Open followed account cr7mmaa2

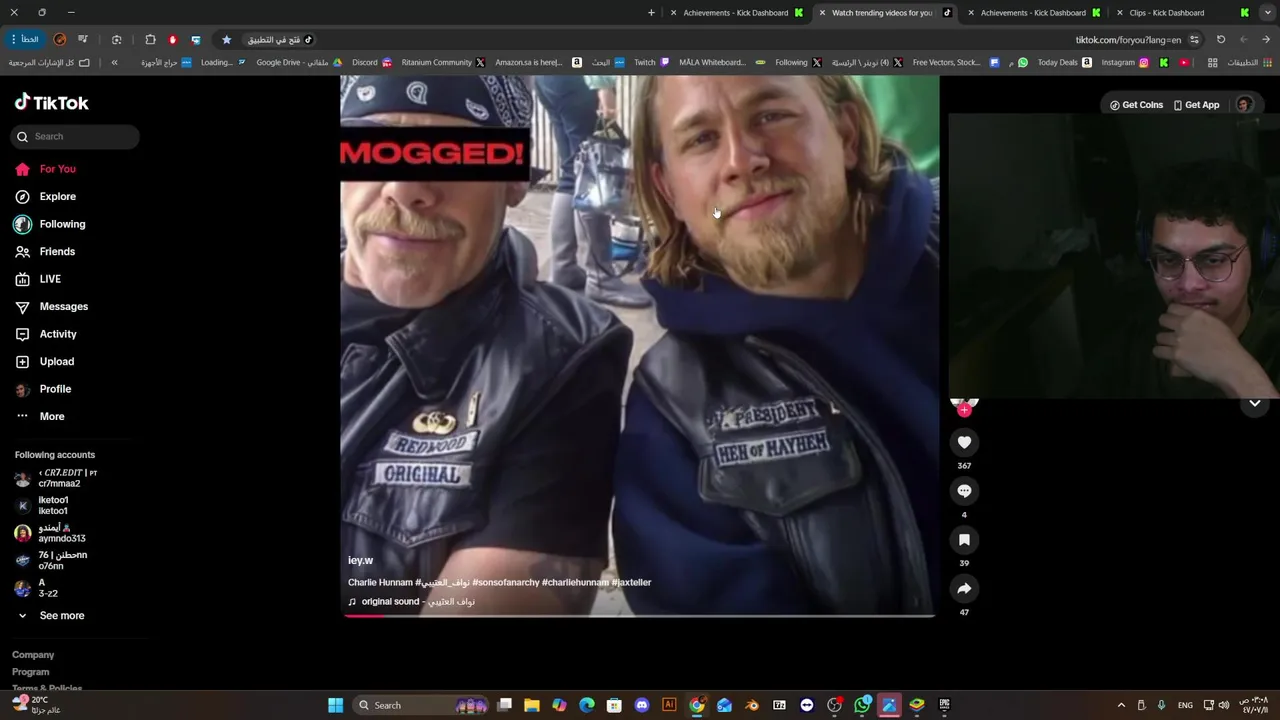56,478
